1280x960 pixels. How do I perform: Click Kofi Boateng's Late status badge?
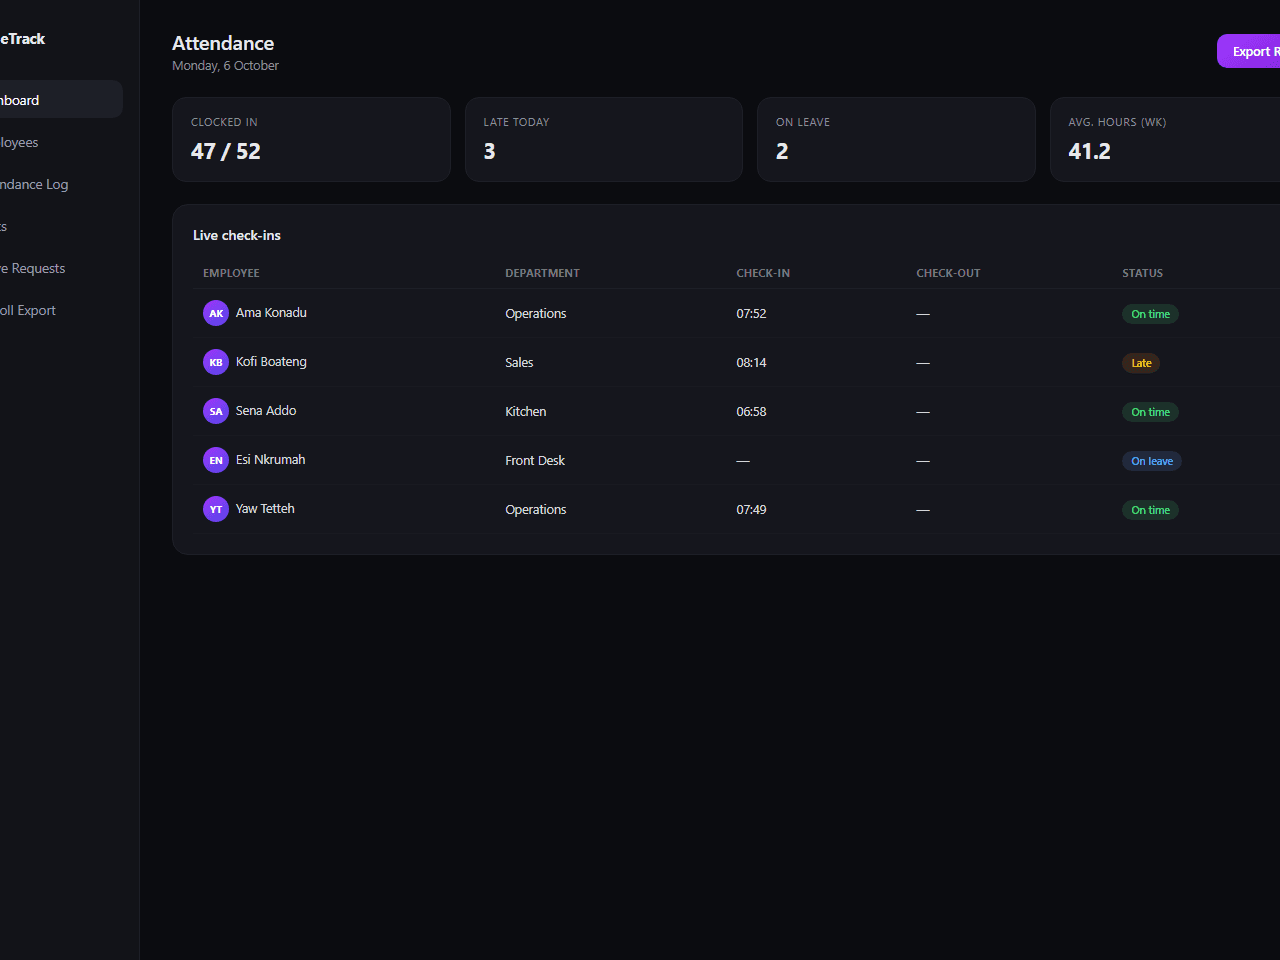tap(1141, 363)
